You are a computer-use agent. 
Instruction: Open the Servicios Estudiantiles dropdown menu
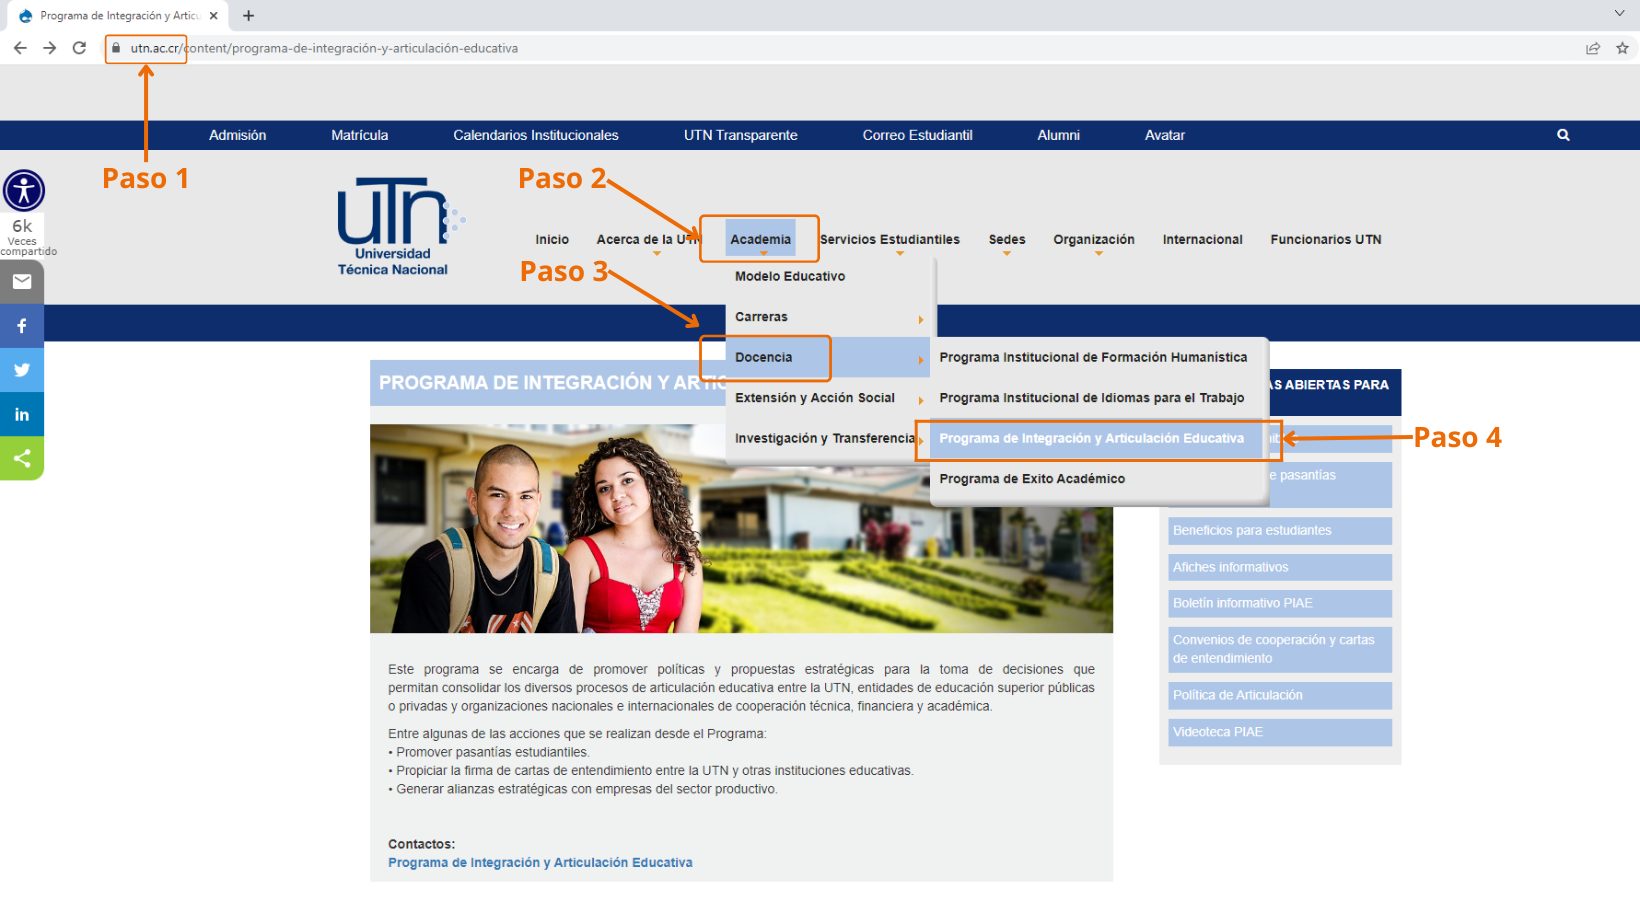[x=889, y=240]
